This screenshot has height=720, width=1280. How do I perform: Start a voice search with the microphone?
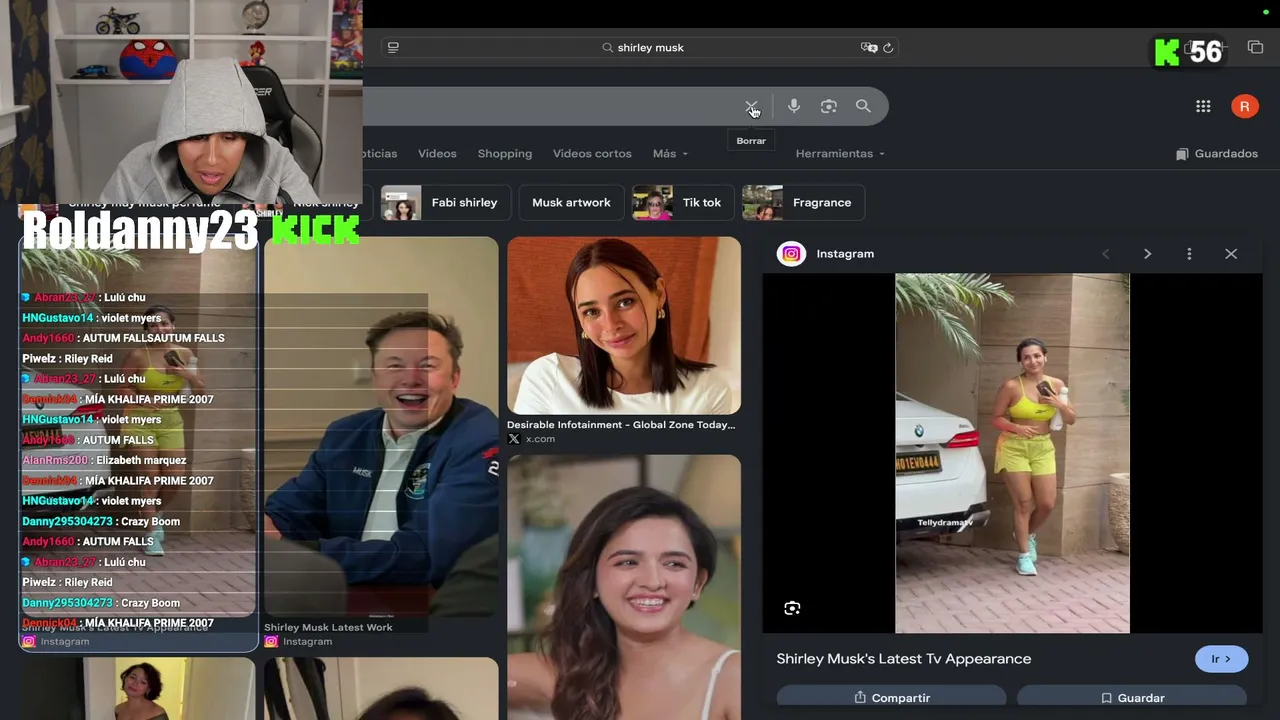[x=794, y=106]
